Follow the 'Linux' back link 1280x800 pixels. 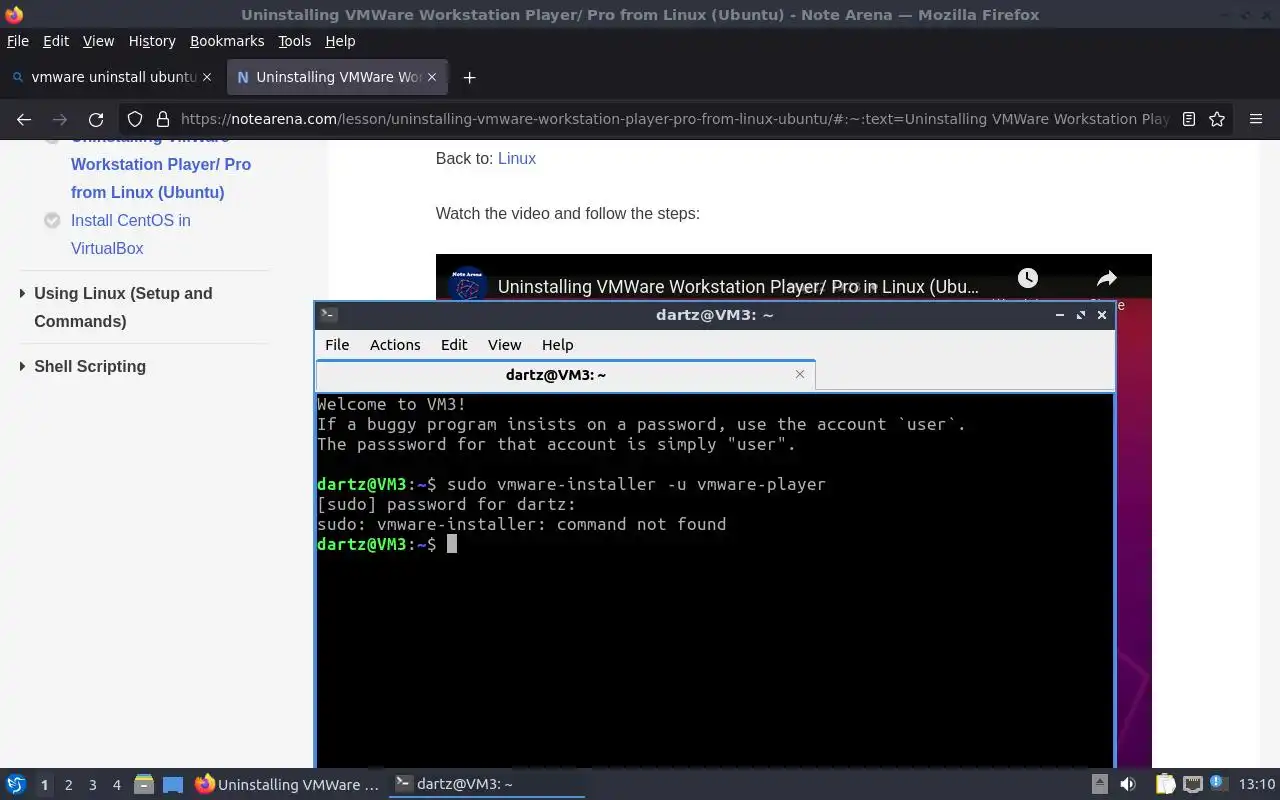(517, 158)
